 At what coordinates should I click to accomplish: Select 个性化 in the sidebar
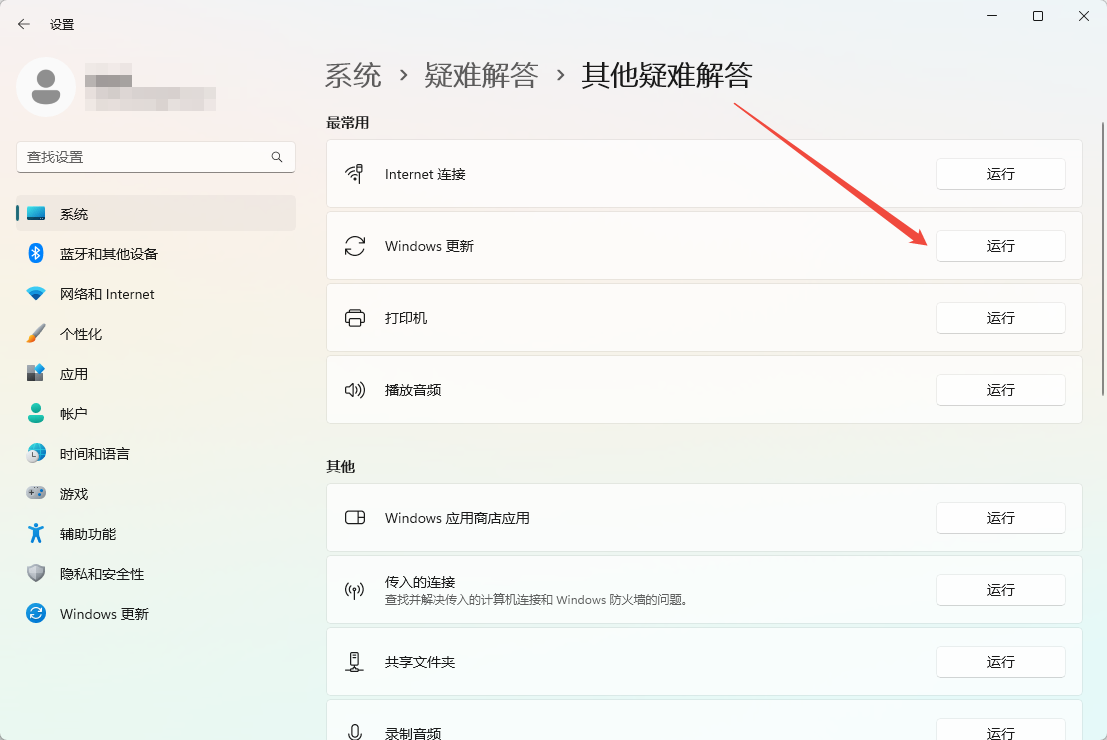click(156, 333)
